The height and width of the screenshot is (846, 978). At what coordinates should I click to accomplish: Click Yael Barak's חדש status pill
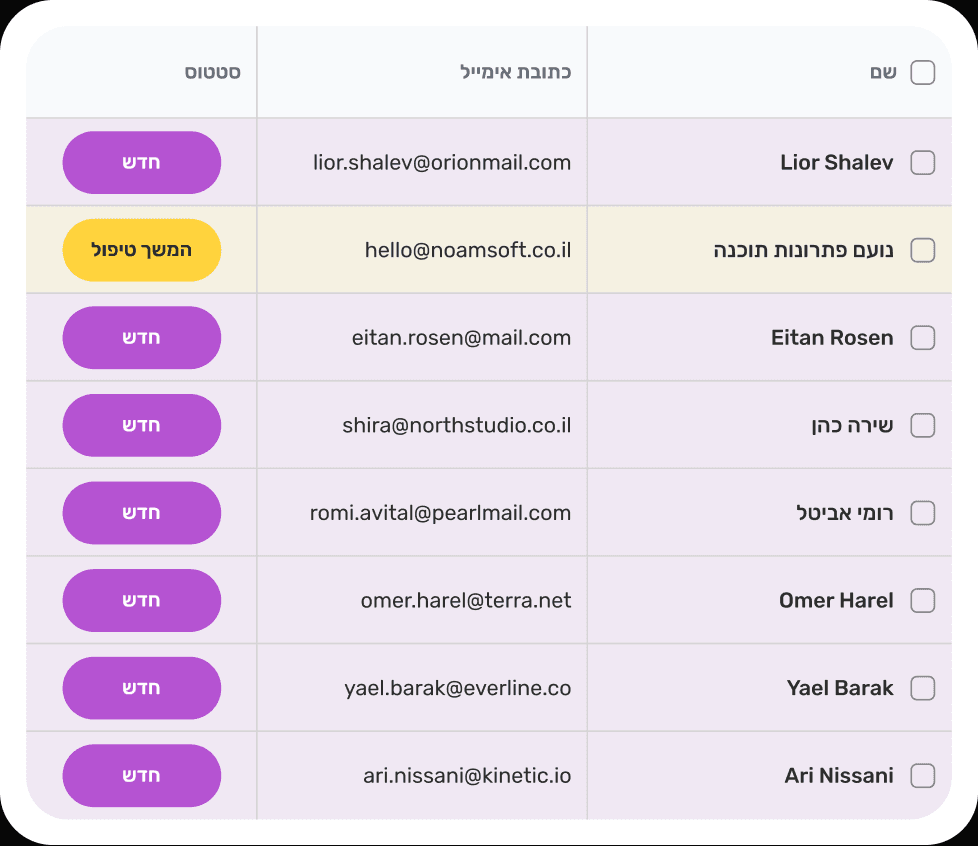142,688
